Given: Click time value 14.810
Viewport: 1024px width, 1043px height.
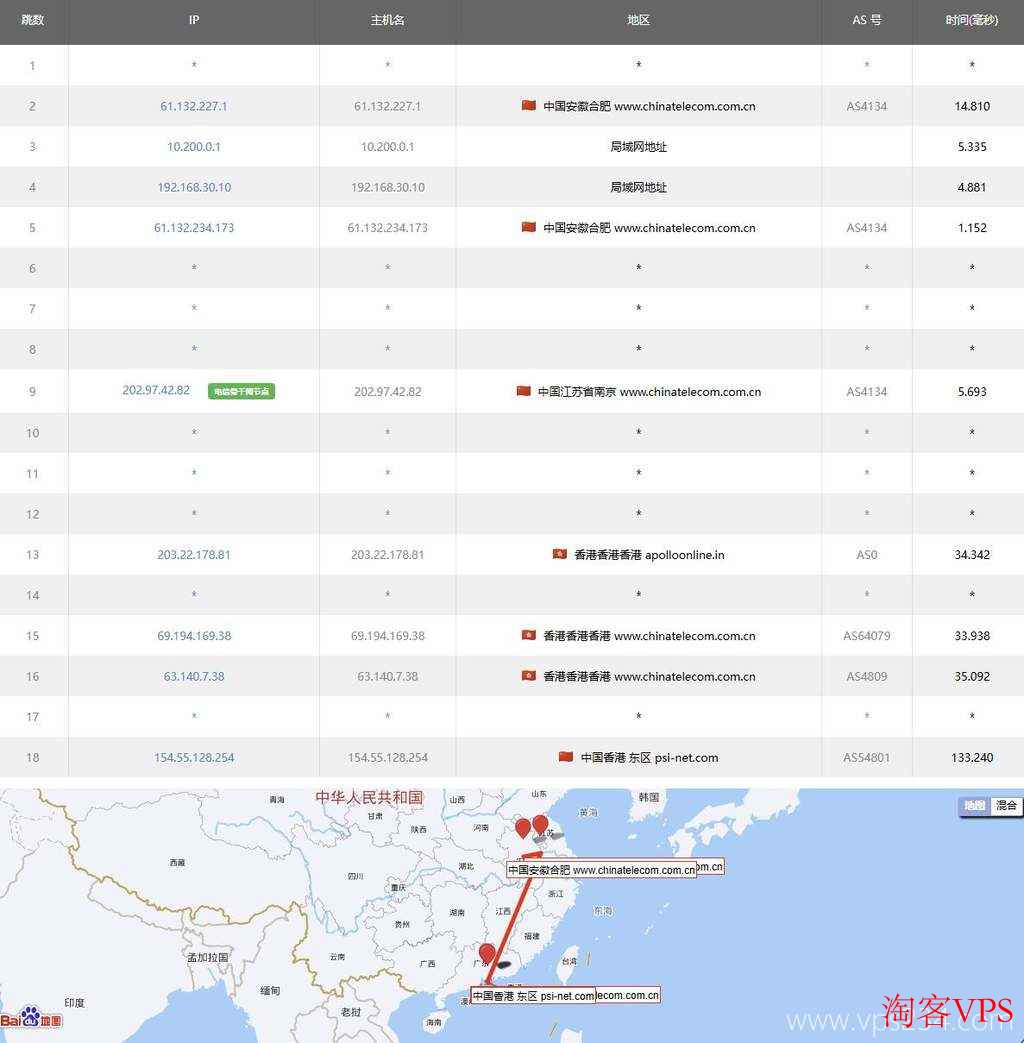Looking at the screenshot, I should pyautogui.click(x=971, y=106).
